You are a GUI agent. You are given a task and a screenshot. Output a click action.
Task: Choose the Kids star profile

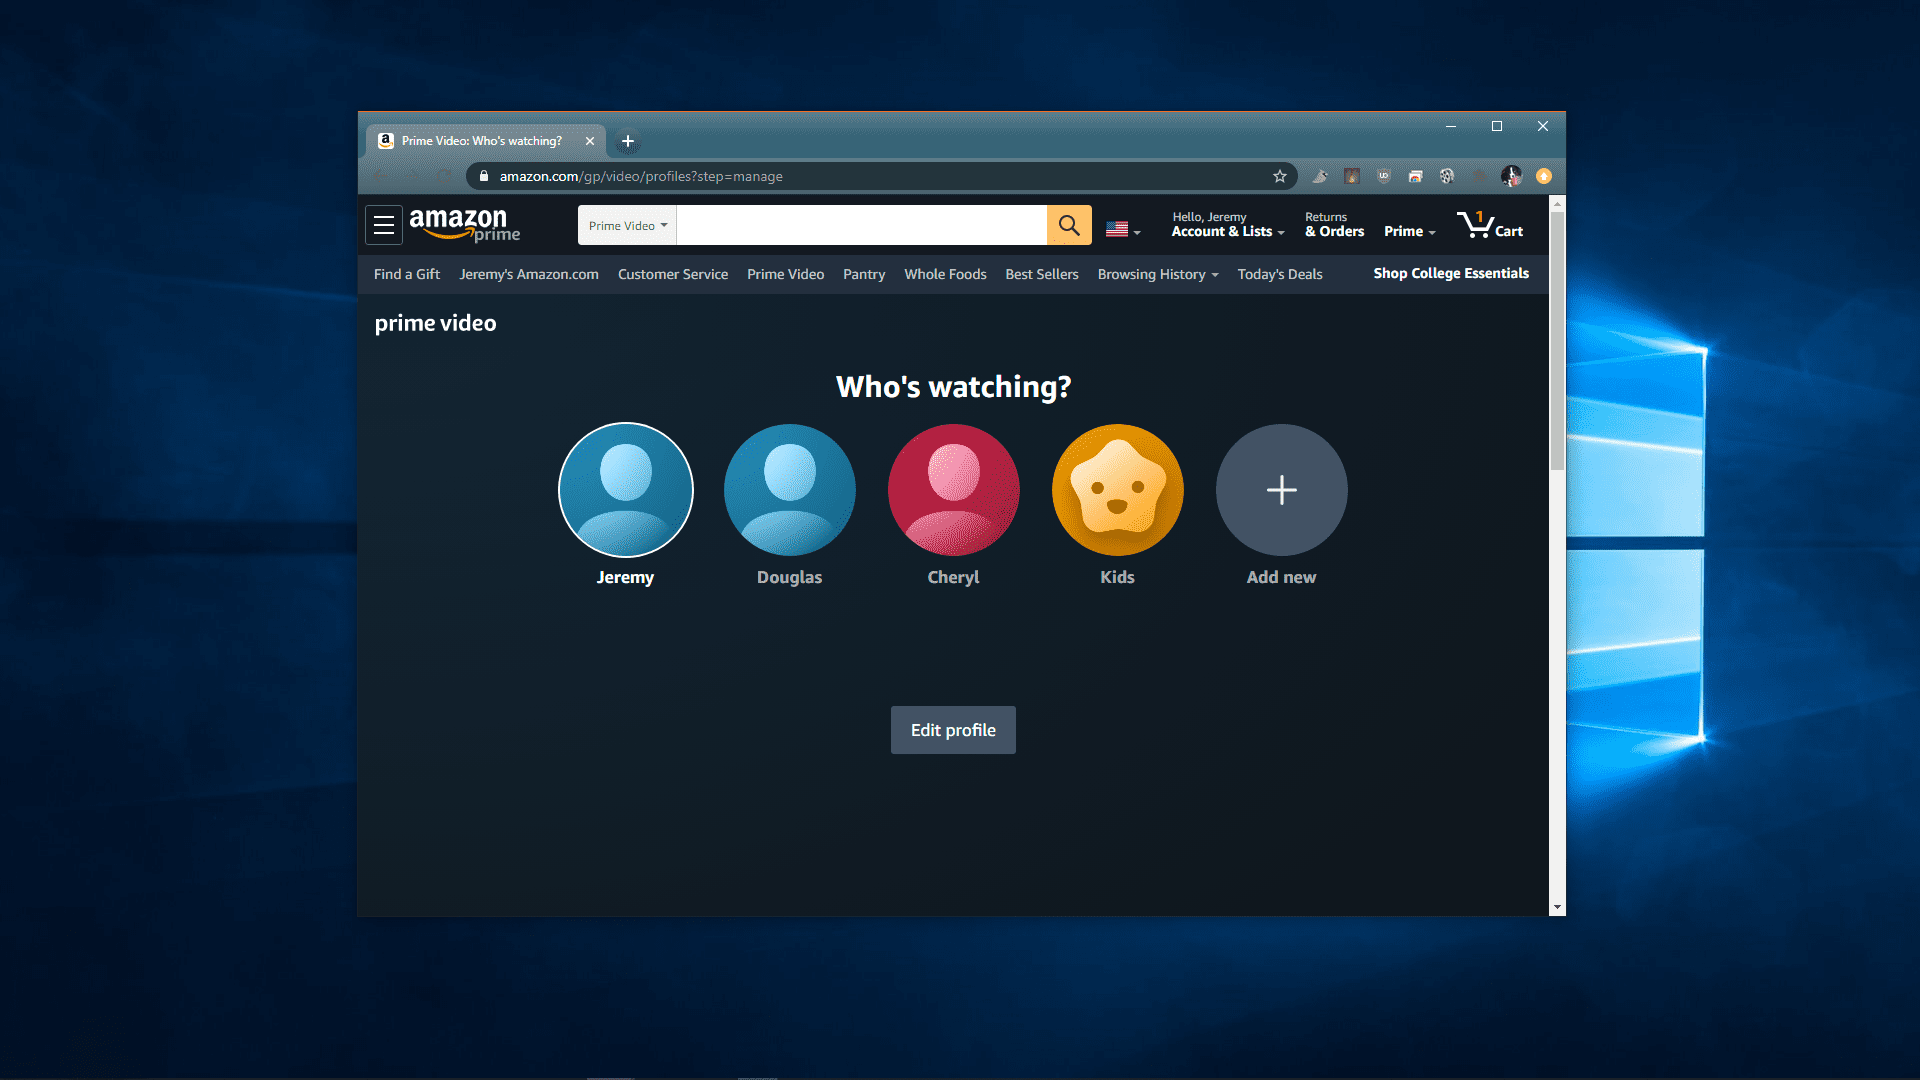(x=1118, y=490)
